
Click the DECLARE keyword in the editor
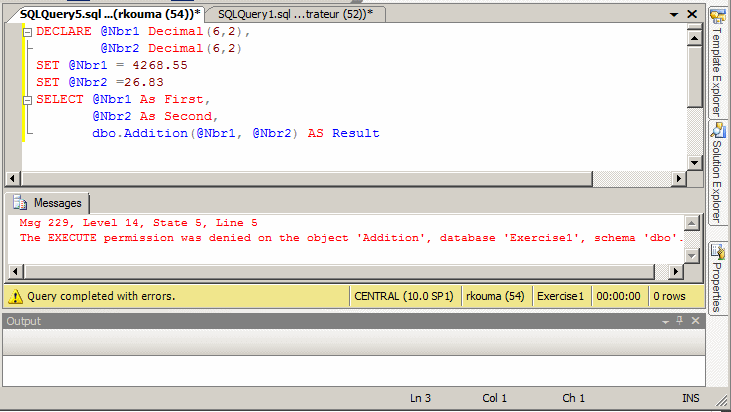[64, 32]
